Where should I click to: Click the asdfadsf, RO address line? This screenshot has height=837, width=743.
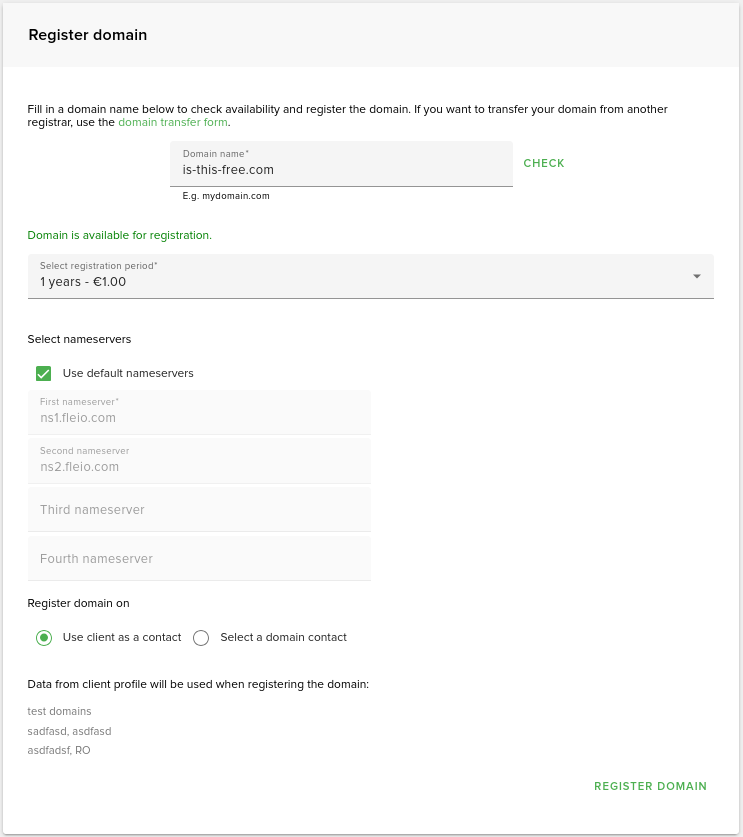[x=59, y=750]
